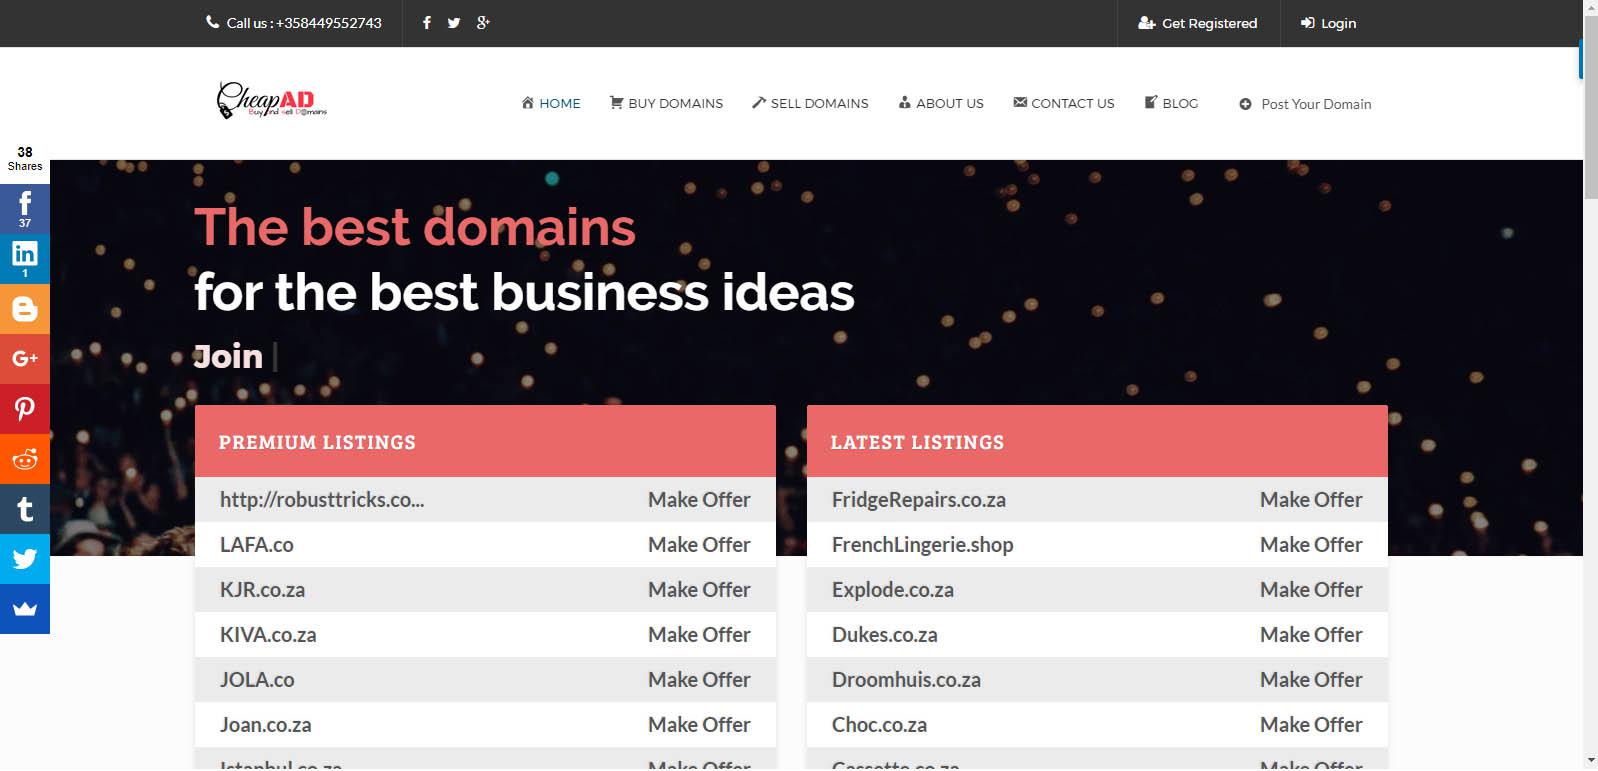1598x771 pixels.
Task: Click Post Your Domain button
Action: (x=1305, y=104)
